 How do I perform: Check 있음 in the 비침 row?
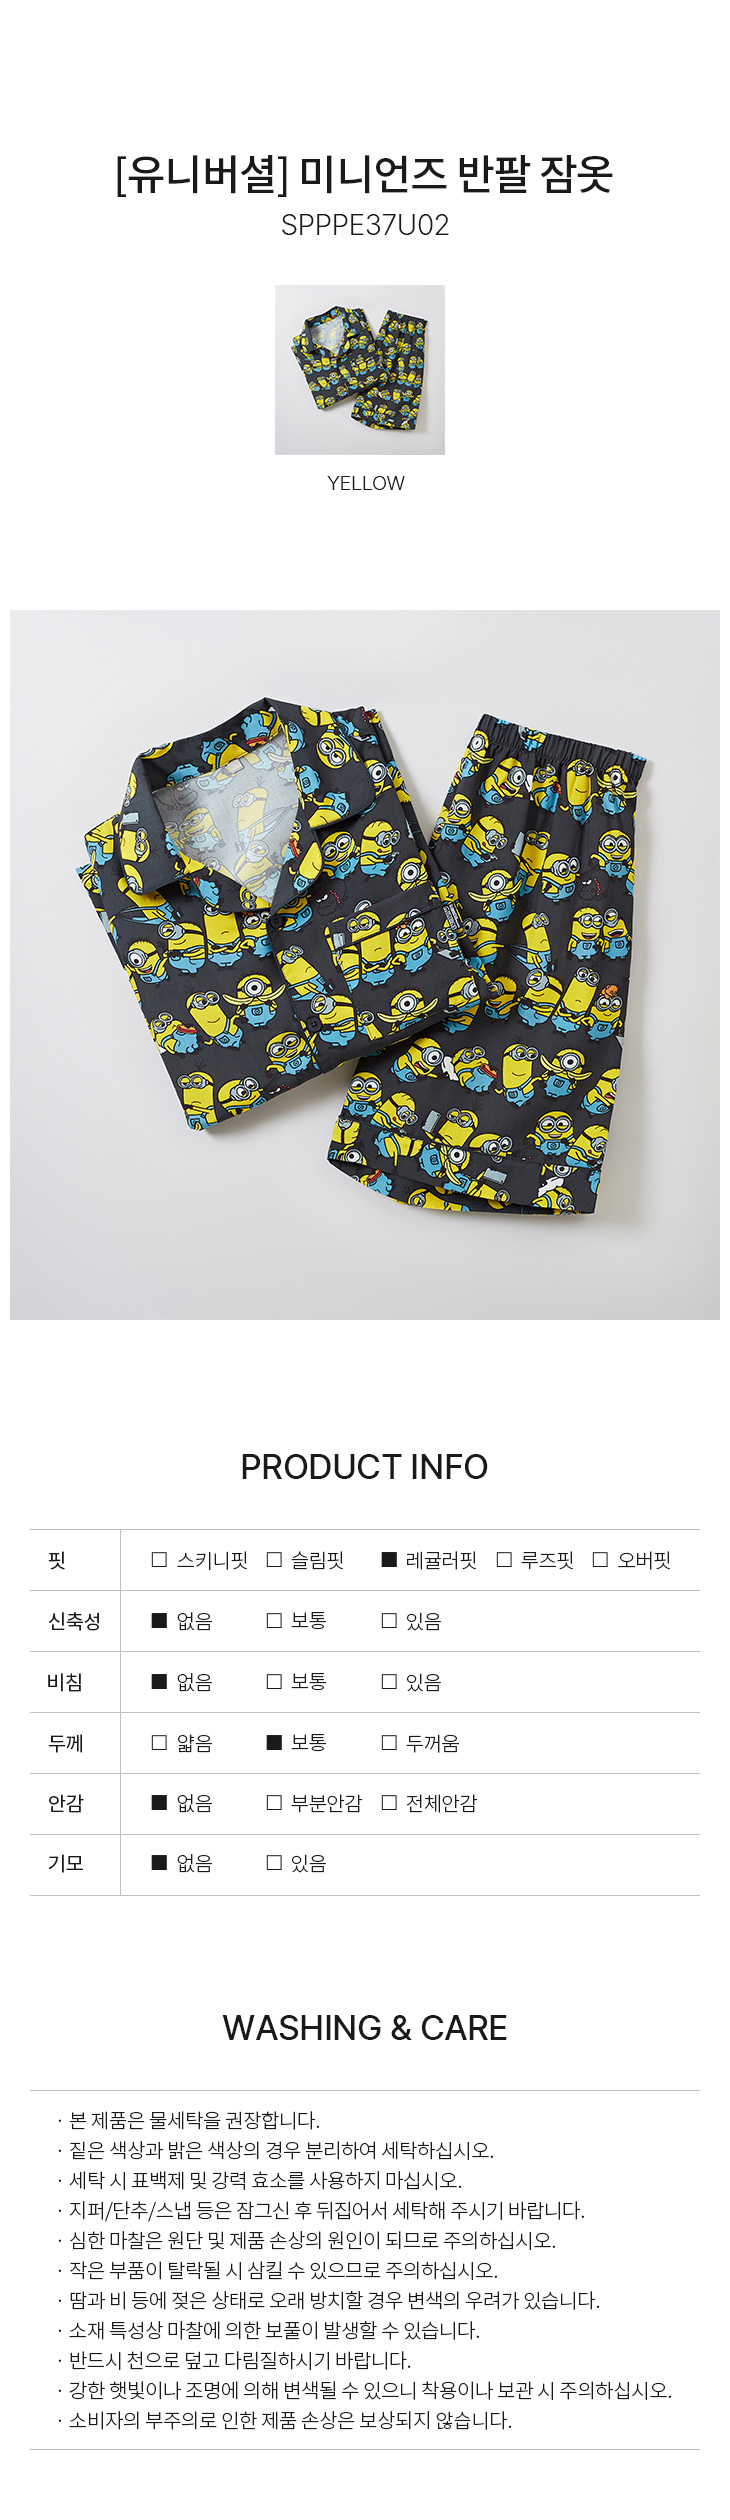click(389, 1682)
